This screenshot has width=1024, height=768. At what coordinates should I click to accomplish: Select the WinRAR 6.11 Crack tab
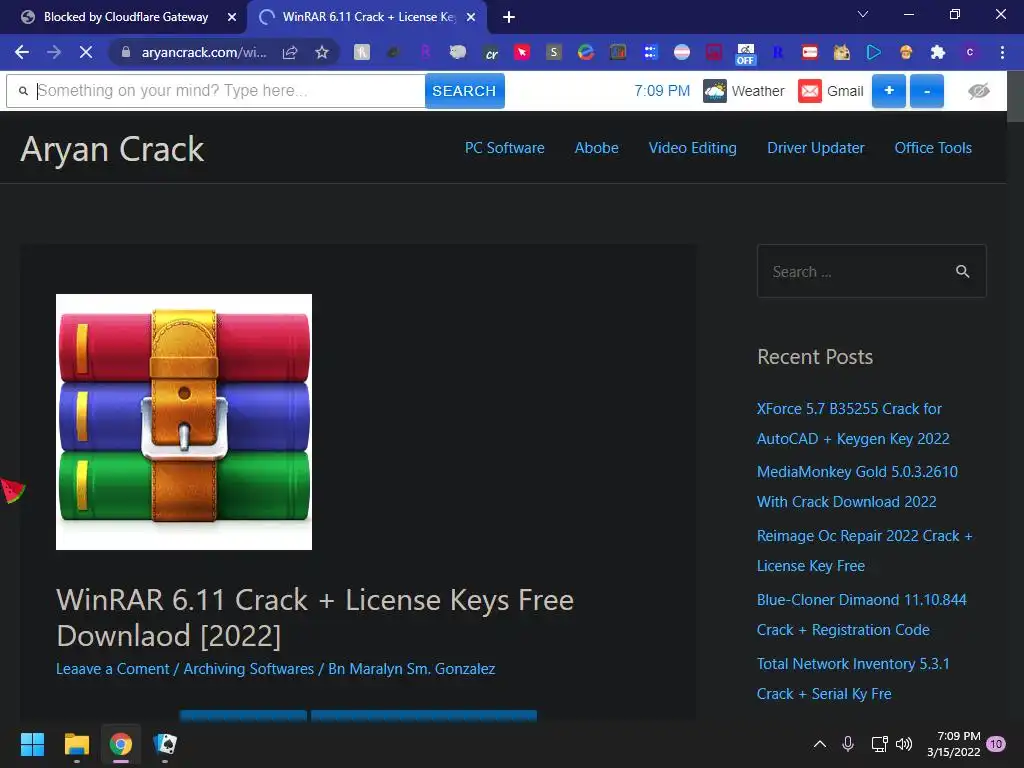(368, 17)
